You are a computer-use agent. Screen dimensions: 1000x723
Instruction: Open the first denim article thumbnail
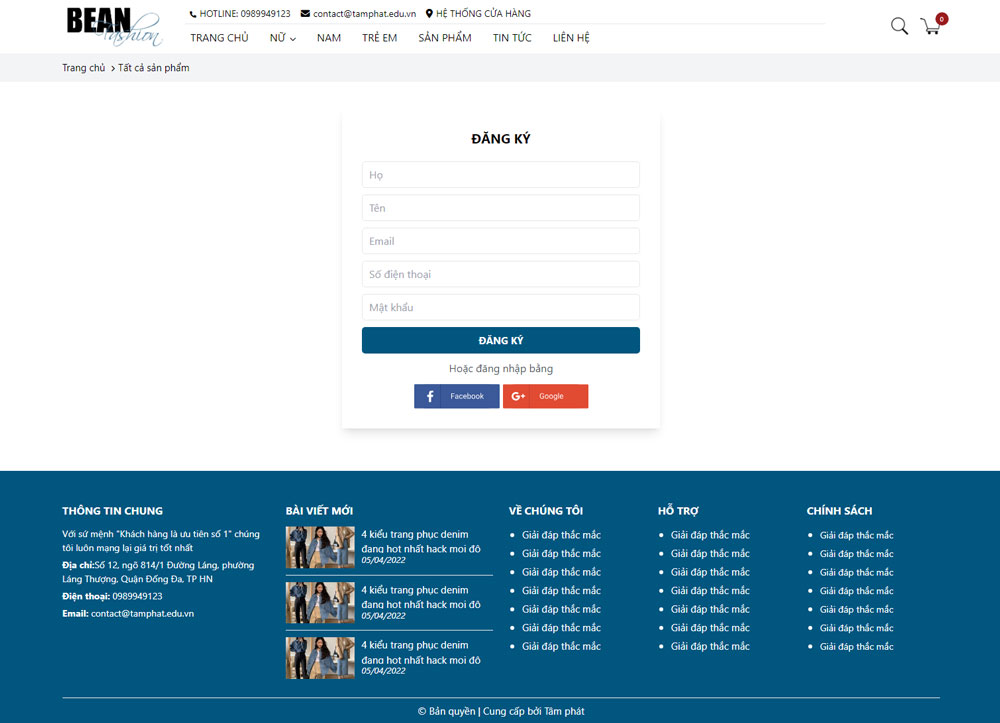tap(320, 547)
